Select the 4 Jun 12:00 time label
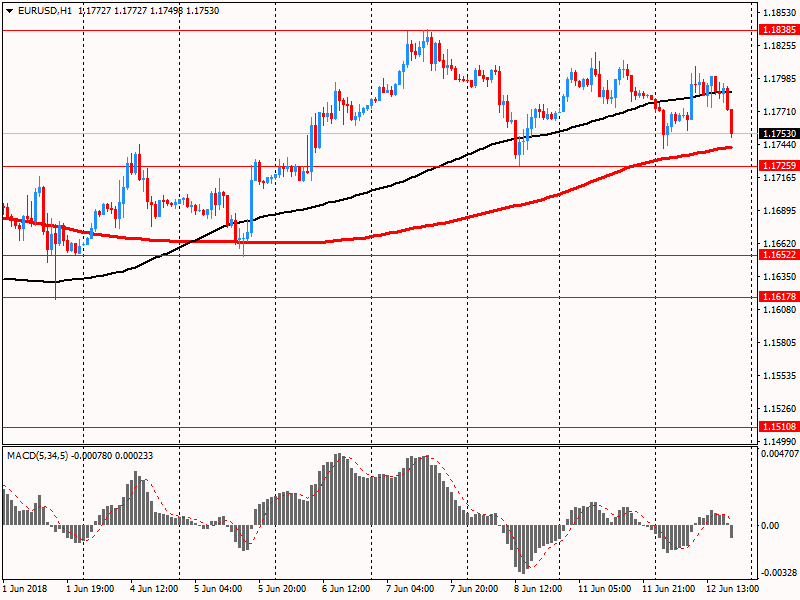Screen dimensions: 800x600 point(154,589)
